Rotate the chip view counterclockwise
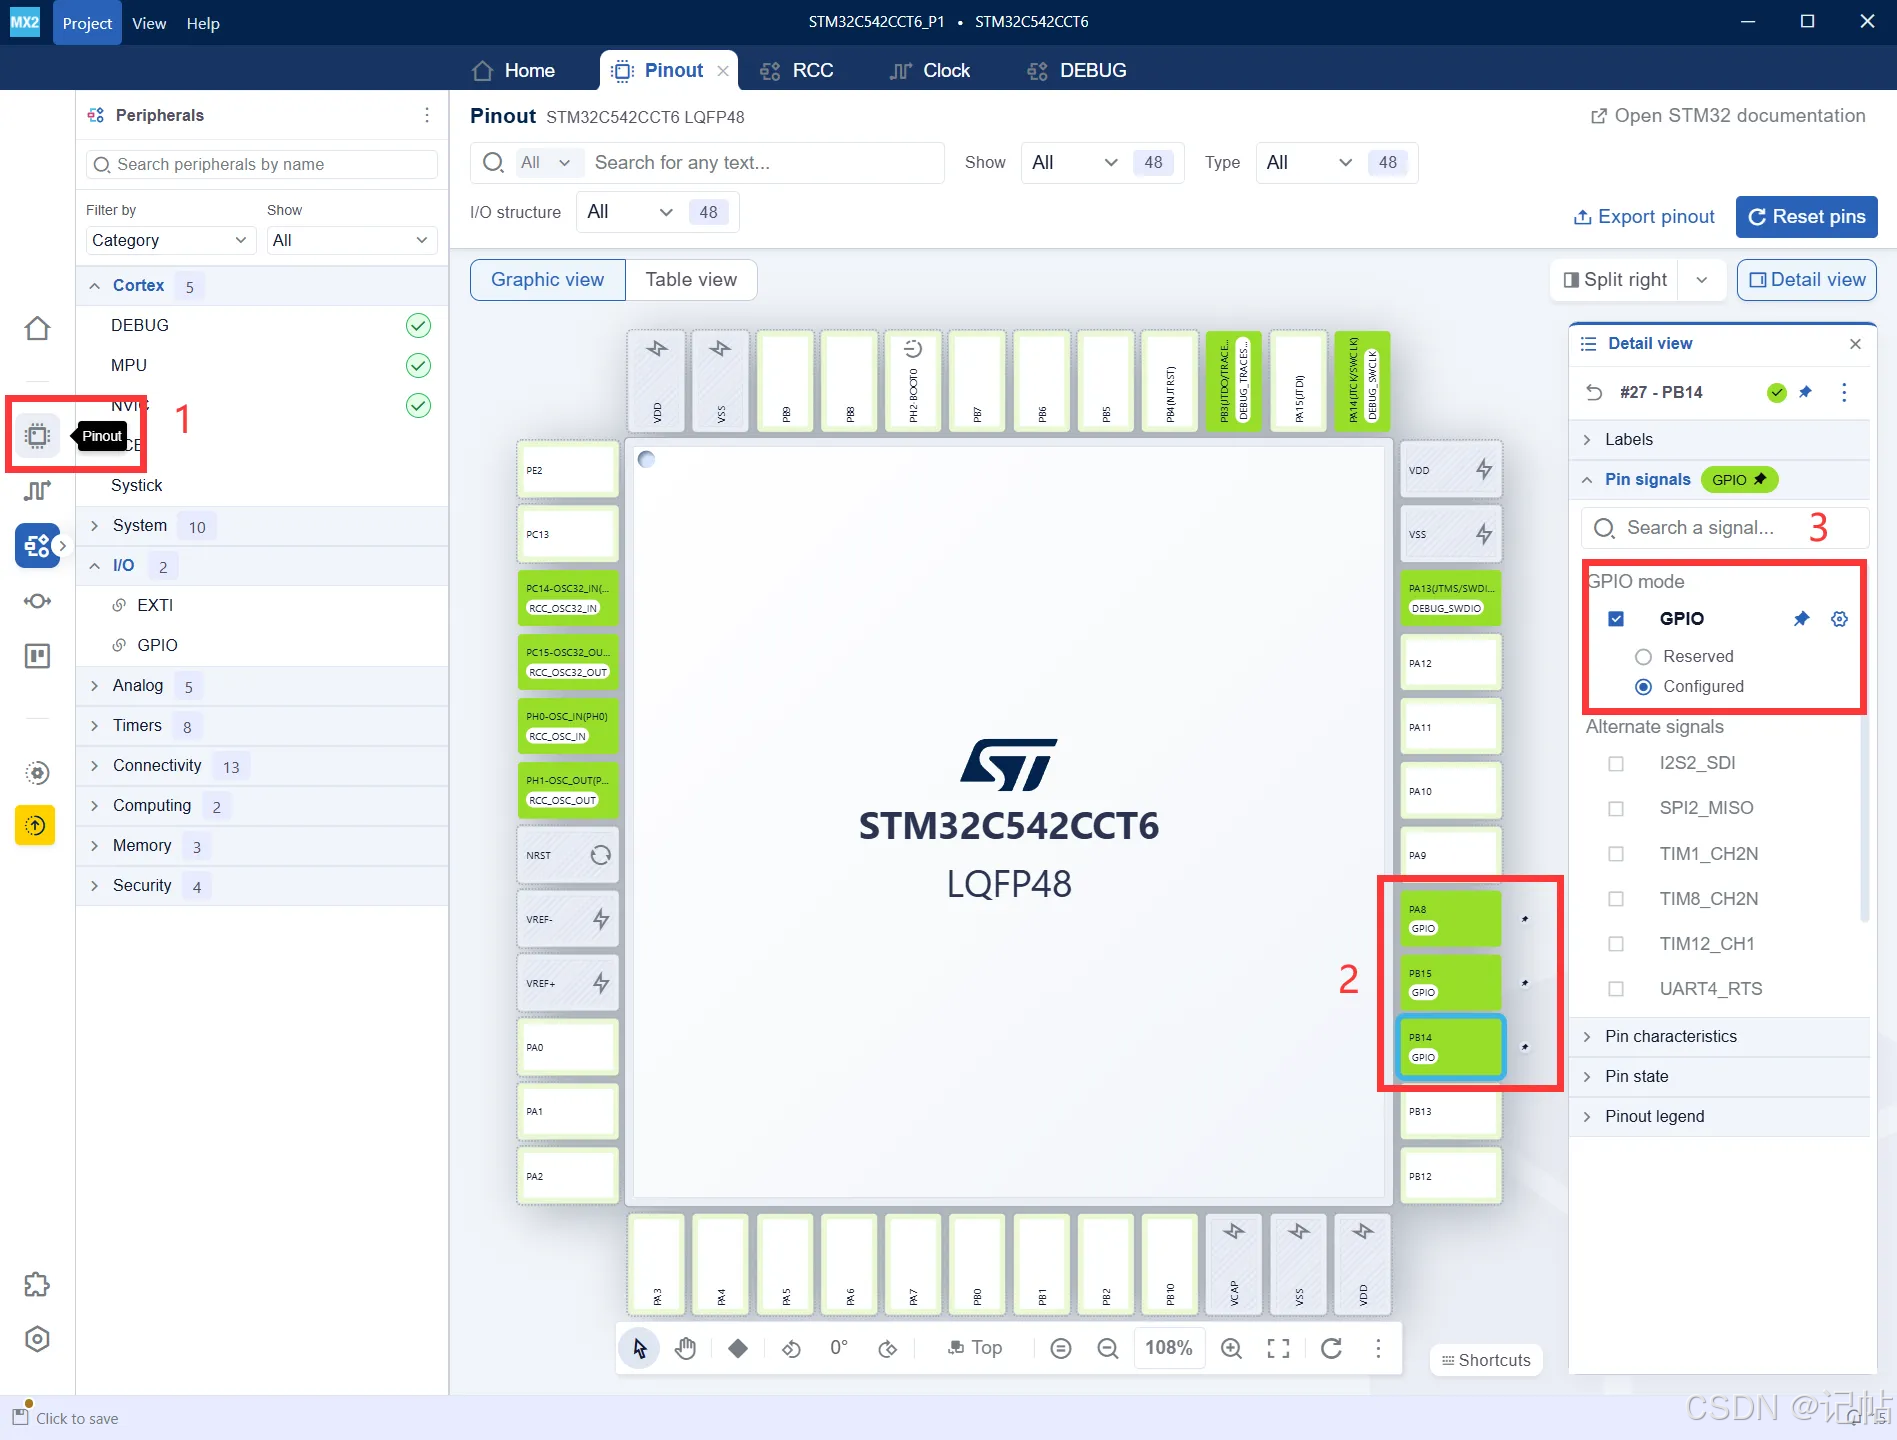Viewport: 1897px width, 1440px height. 791,1348
